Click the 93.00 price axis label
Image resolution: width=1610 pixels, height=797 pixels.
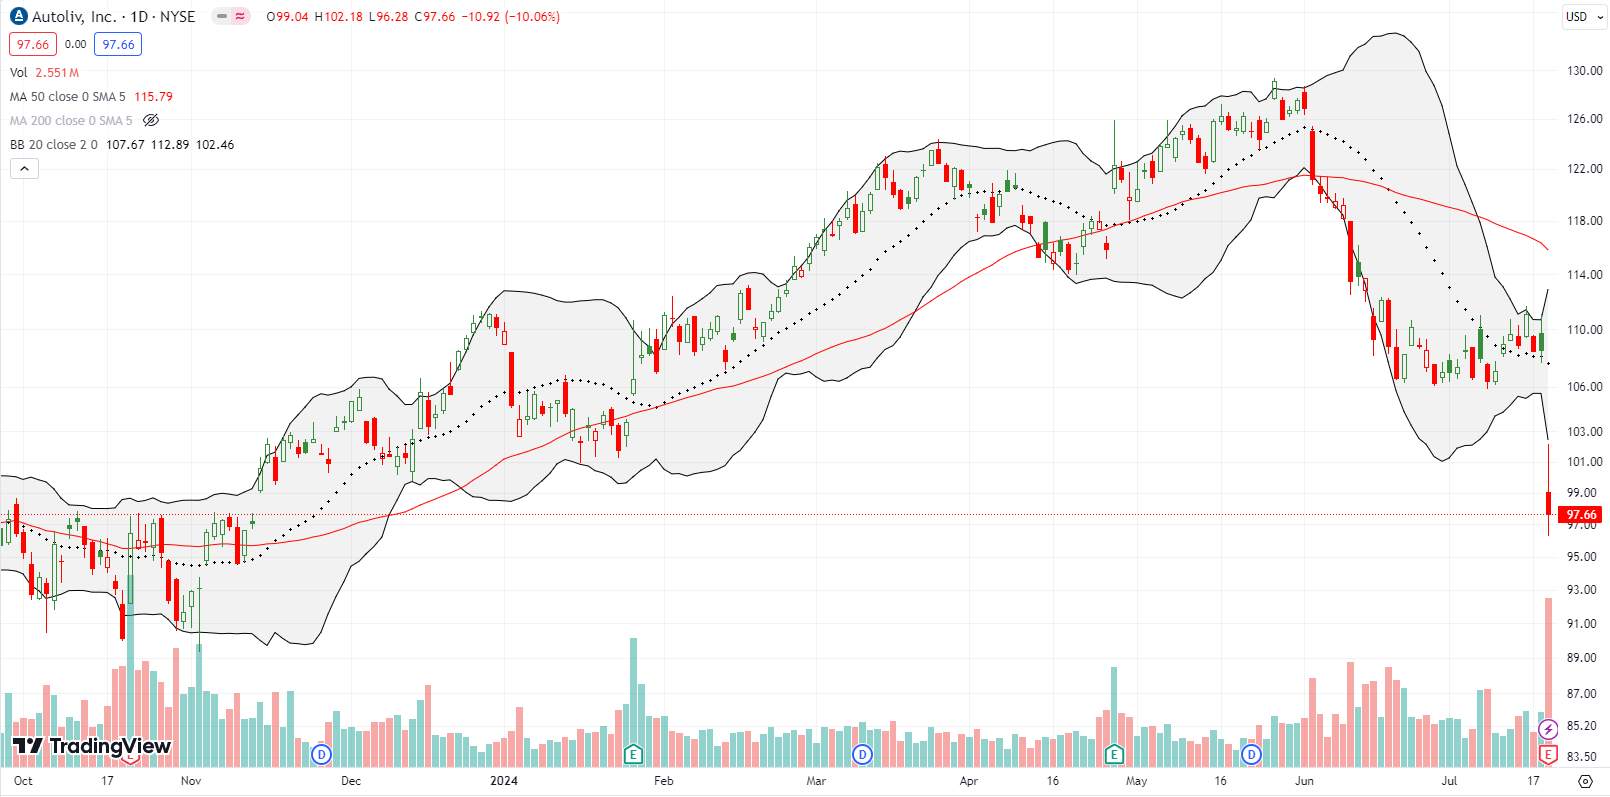pyautogui.click(x=1581, y=590)
